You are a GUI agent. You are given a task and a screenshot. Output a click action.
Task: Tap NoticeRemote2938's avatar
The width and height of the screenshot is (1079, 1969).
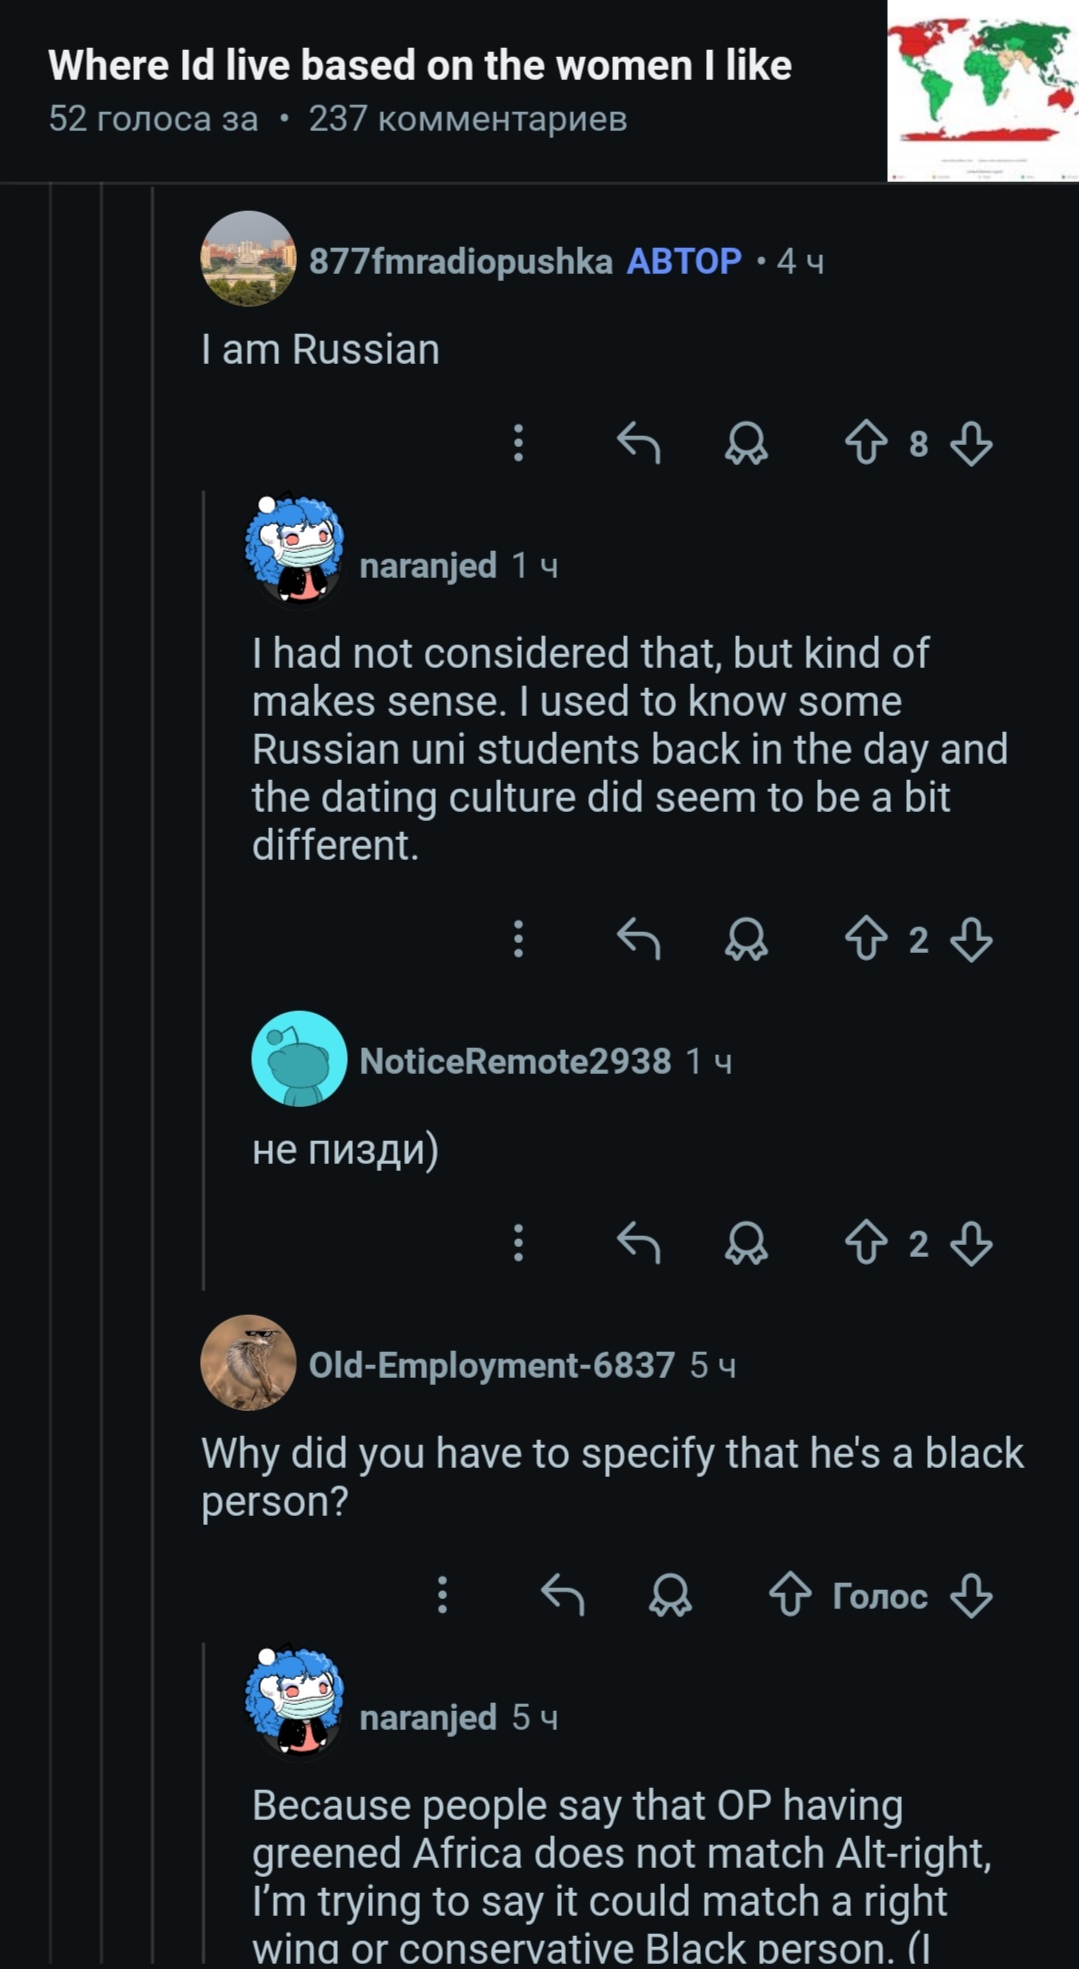[299, 1059]
